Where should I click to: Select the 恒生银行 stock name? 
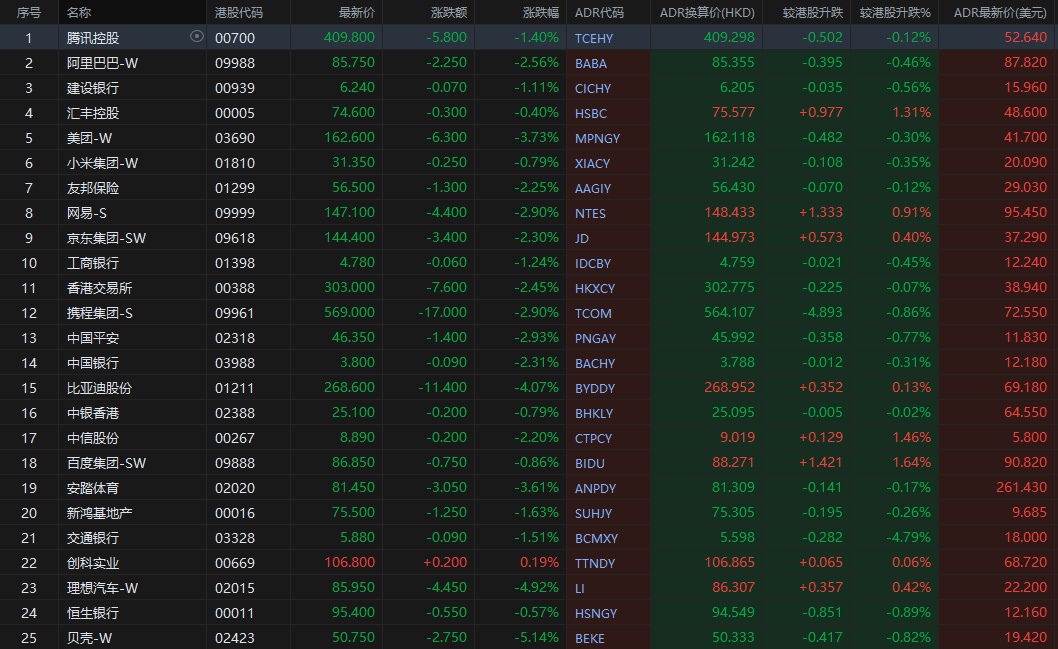point(93,612)
